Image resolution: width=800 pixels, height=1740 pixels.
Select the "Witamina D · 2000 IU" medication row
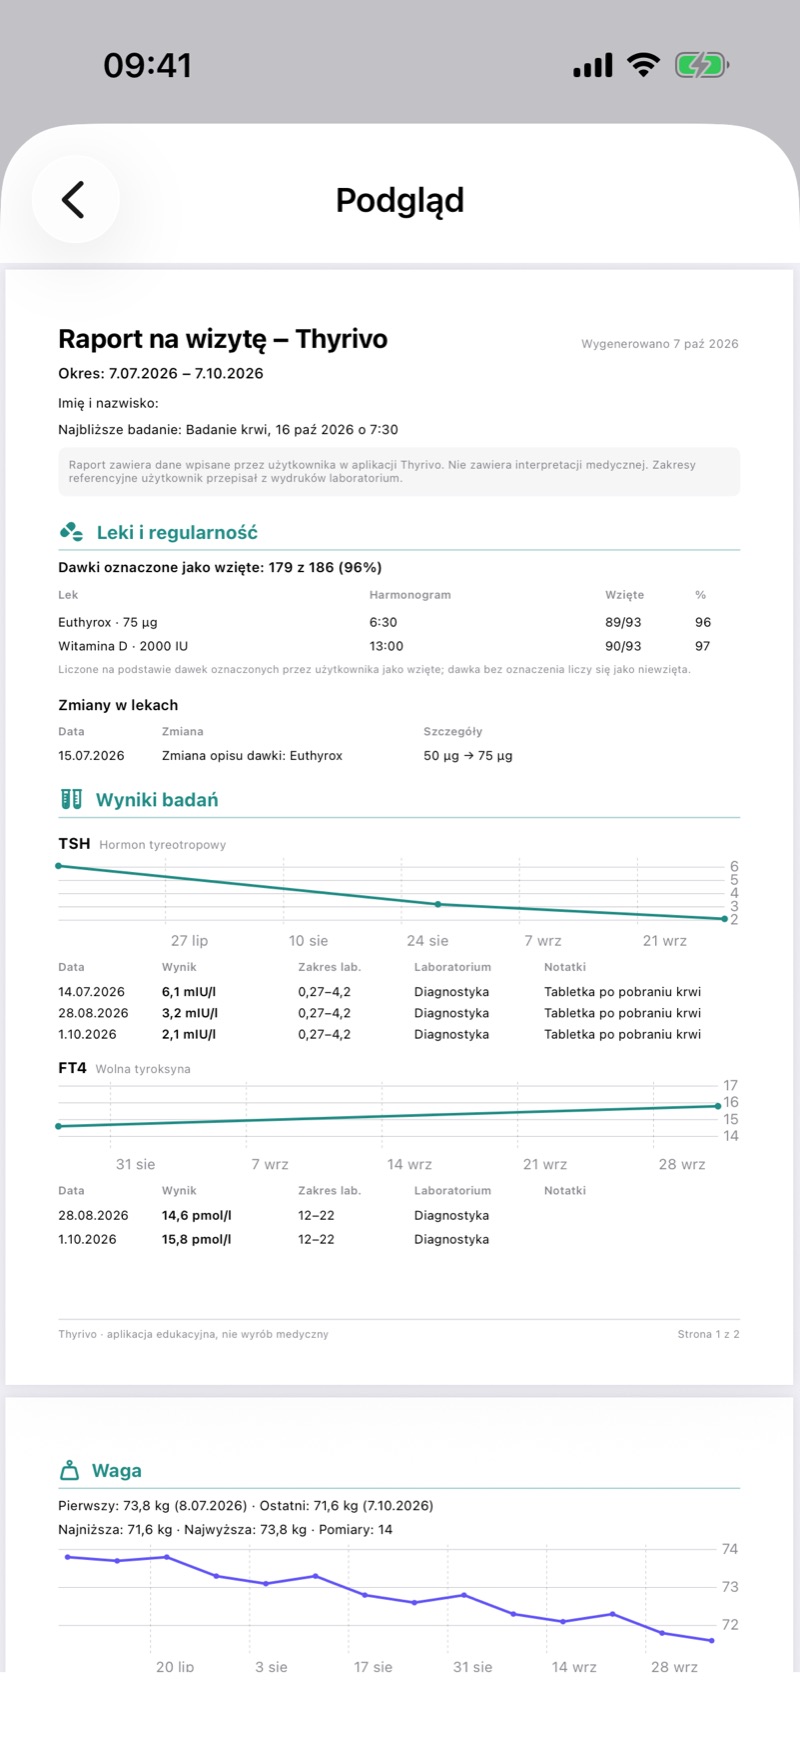[x=399, y=646]
